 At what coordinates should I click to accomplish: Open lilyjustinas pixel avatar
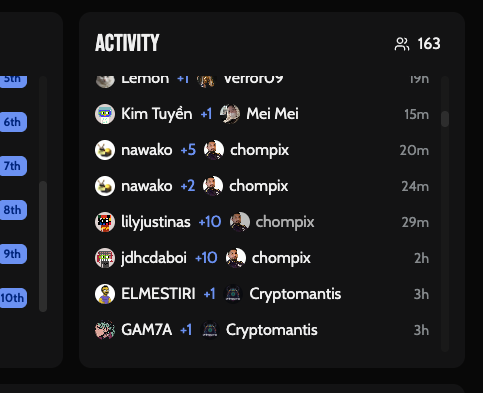pyautogui.click(x=105, y=222)
